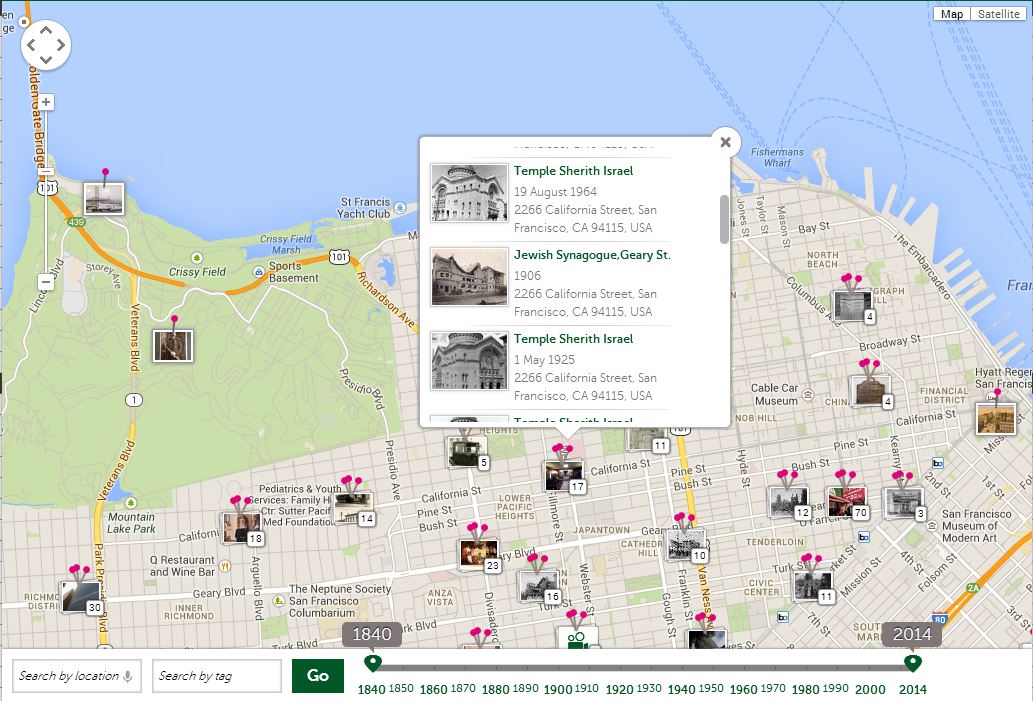This screenshot has height=701, width=1033.
Task: Click the Search by tag field
Action: [x=217, y=675]
